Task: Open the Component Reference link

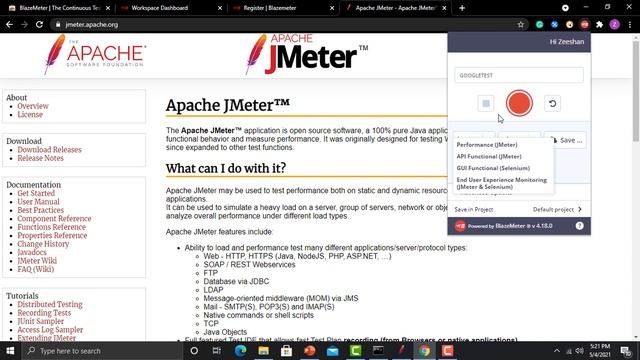Action: click(x=54, y=219)
